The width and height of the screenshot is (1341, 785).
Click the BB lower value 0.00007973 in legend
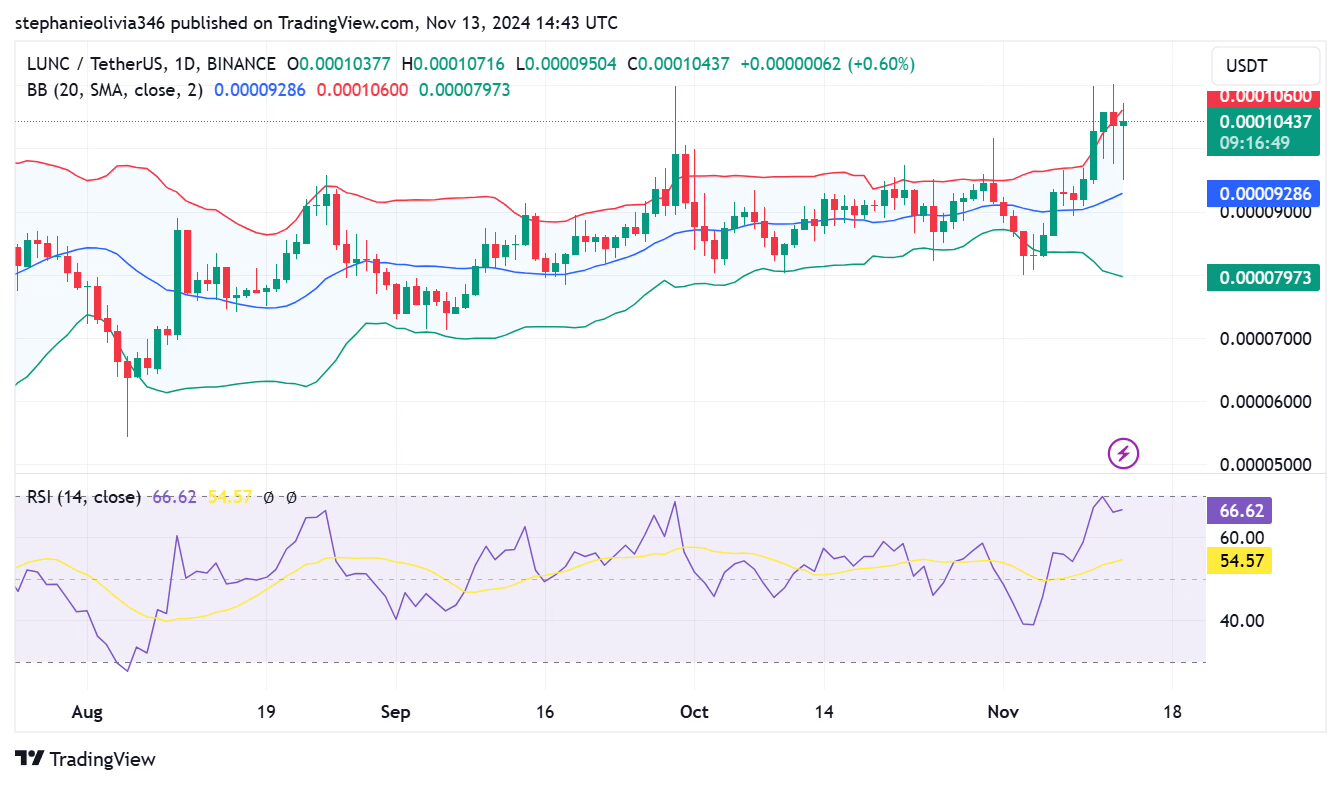coord(464,90)
